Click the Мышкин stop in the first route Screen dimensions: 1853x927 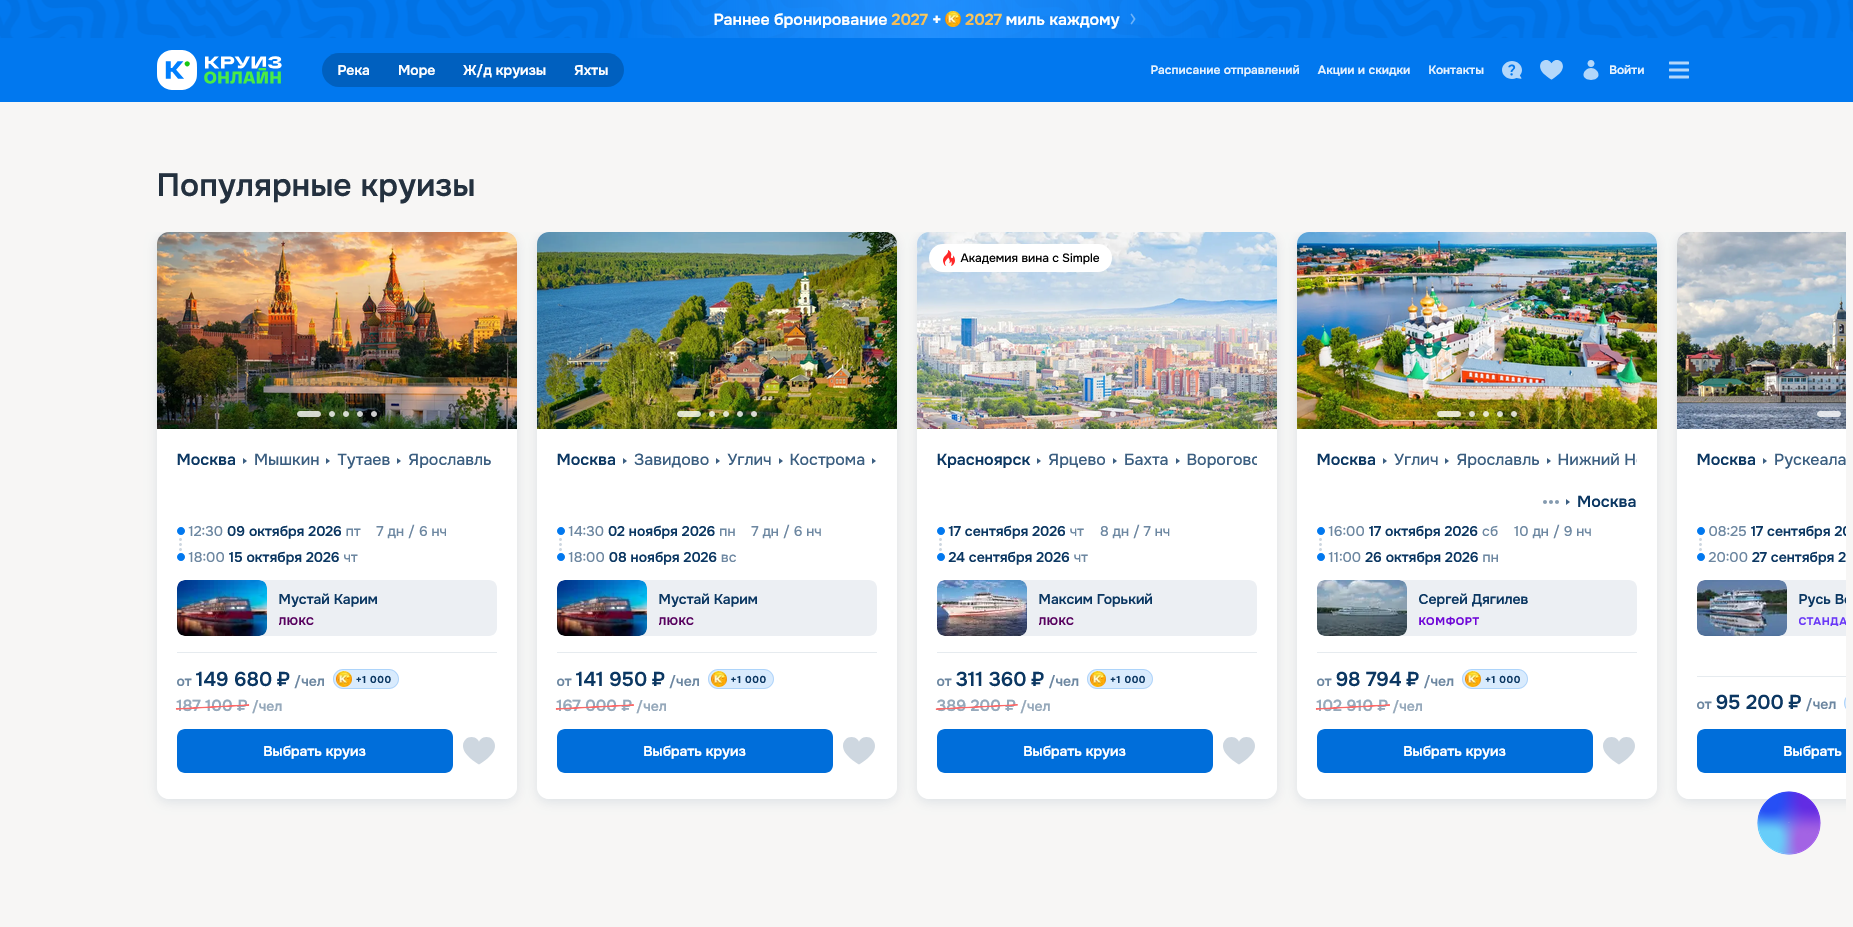[x=286, y=460]
